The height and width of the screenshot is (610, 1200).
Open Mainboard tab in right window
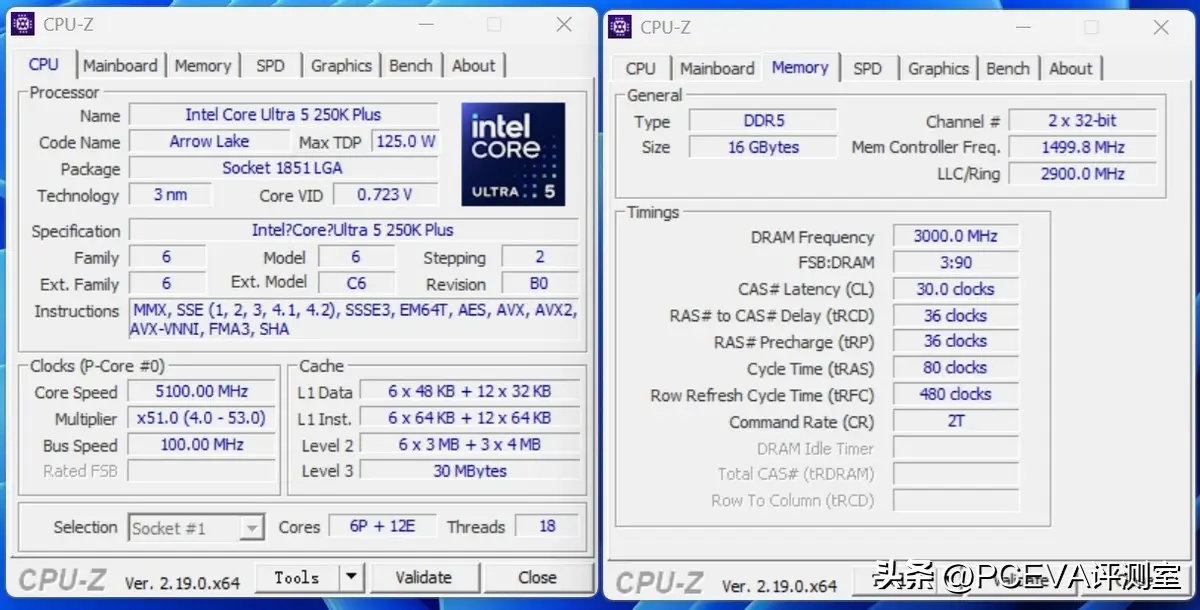tap(717, 68)
